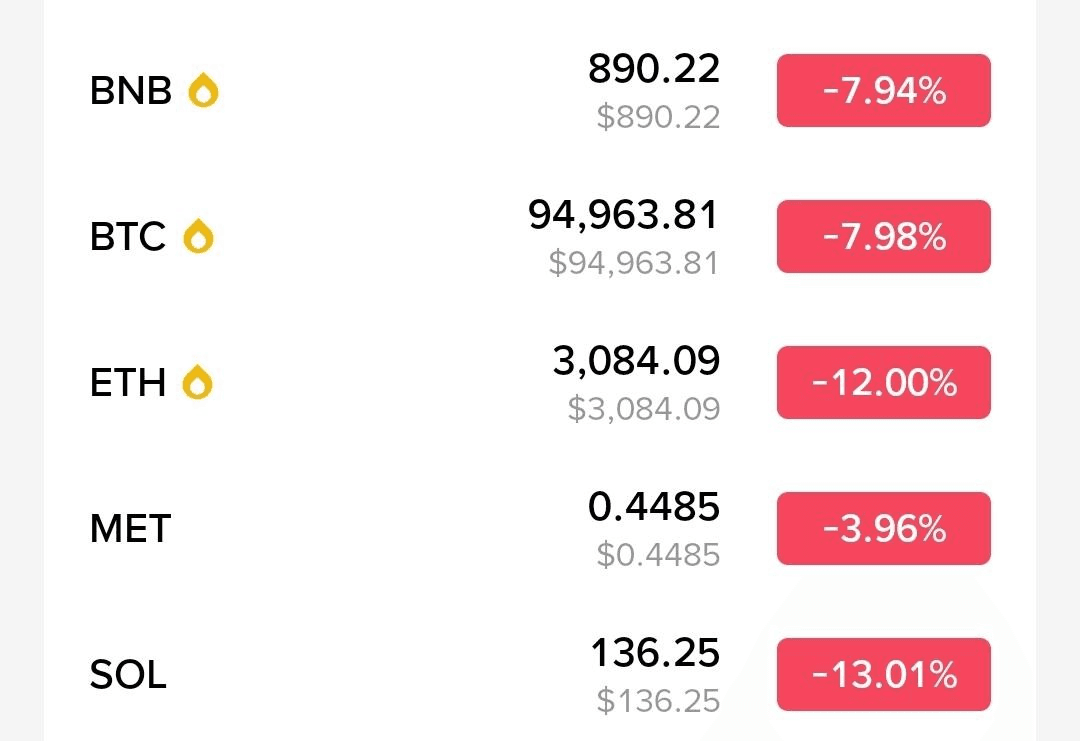Toggle the BTC -7.98% change badge
The image size is (1080, 741).
pyautogui.click(x=883, y=237)
